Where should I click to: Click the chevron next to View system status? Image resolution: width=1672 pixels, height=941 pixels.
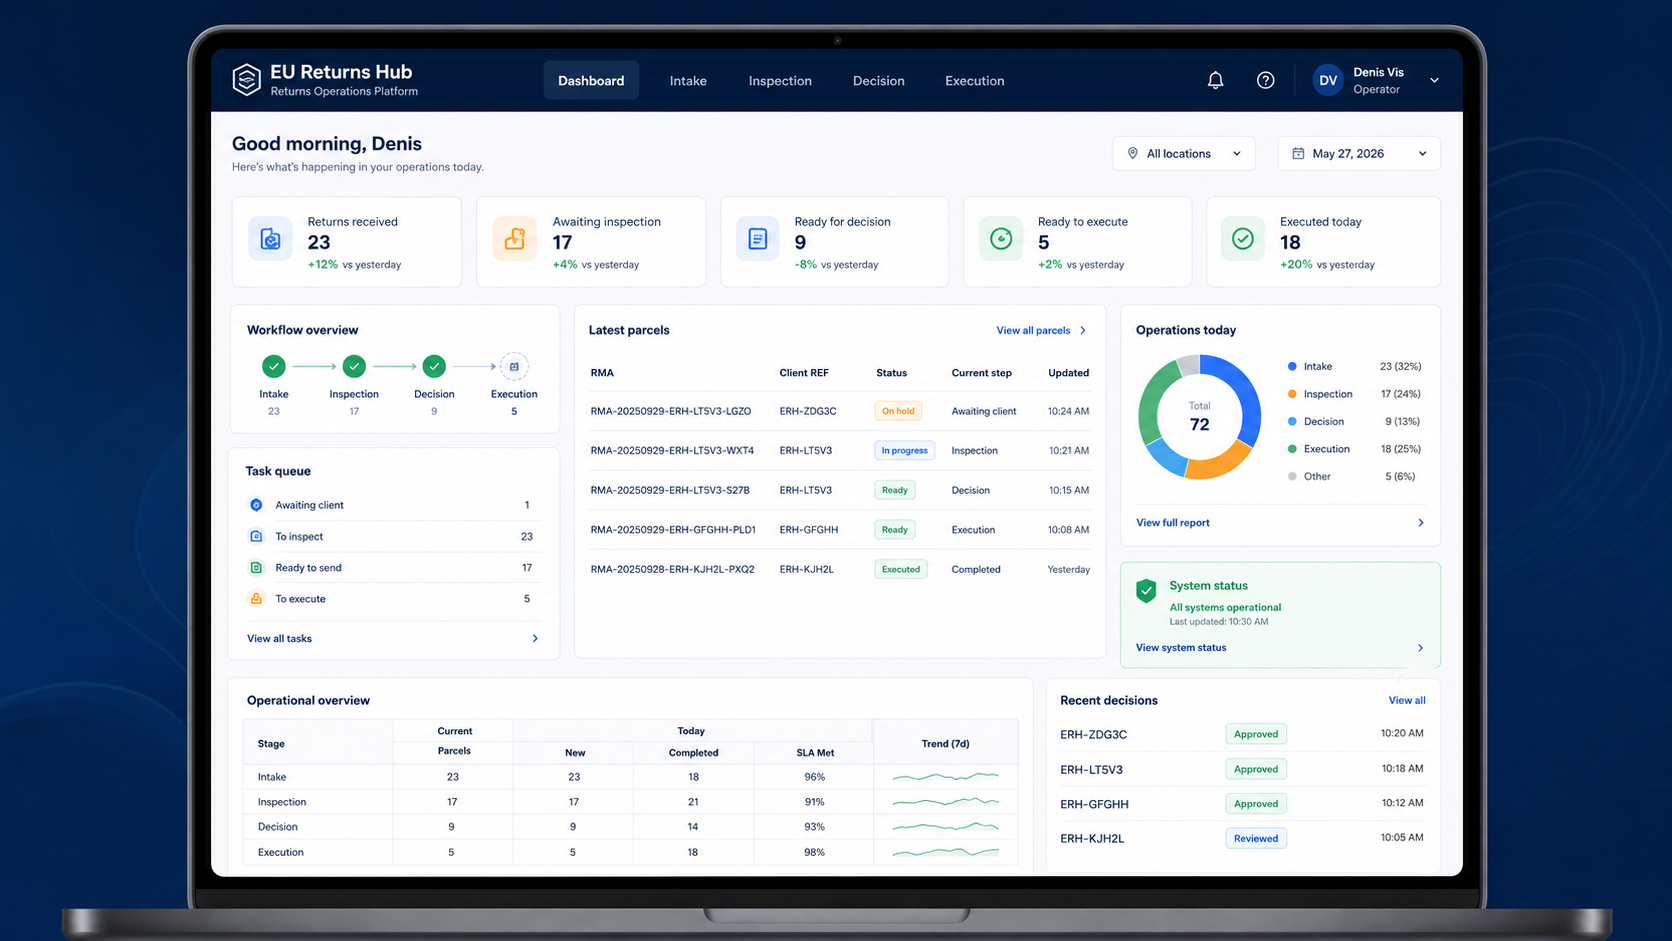pyautogui.click(x=1420, y=647)
